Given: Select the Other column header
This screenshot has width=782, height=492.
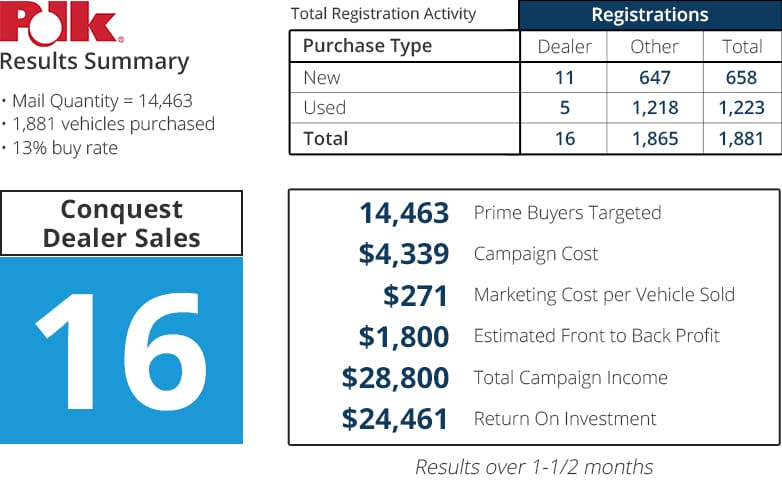Looking at the screenshot, I should (654, 46).
